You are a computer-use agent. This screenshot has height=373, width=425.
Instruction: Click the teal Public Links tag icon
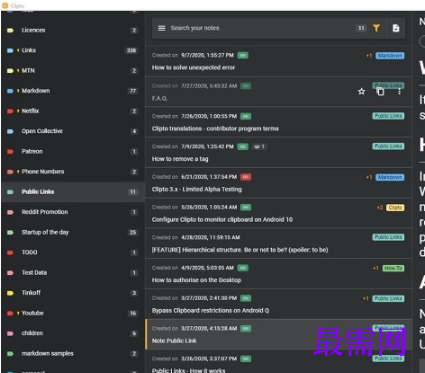click(10, 192)
